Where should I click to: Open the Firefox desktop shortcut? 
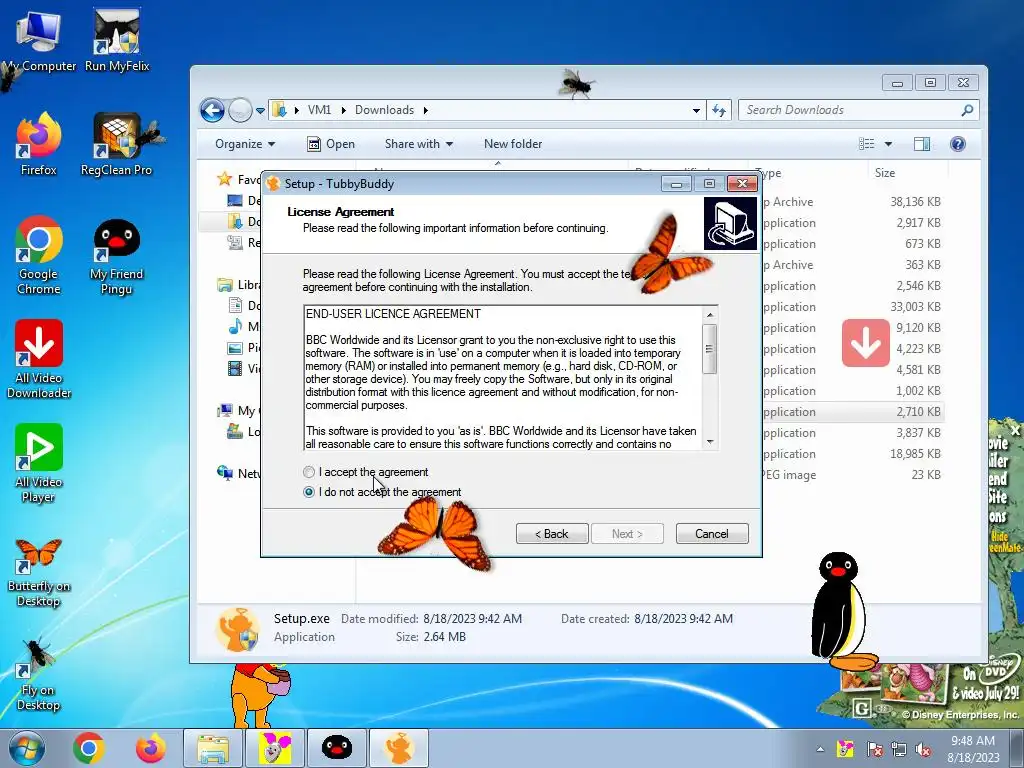coord(39,144)
